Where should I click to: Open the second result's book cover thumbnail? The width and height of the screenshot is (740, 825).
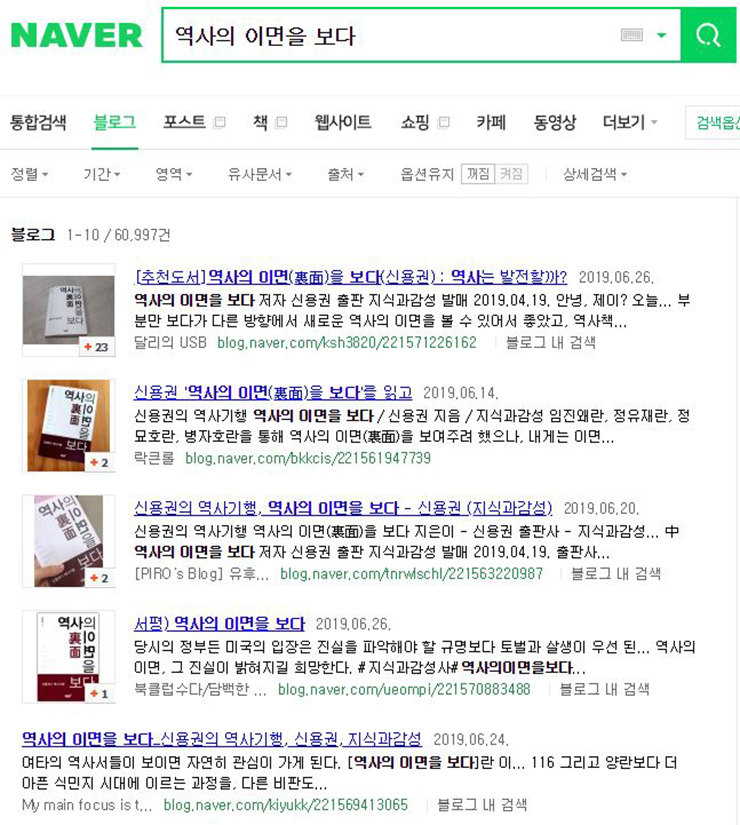(x=68, y=425)
